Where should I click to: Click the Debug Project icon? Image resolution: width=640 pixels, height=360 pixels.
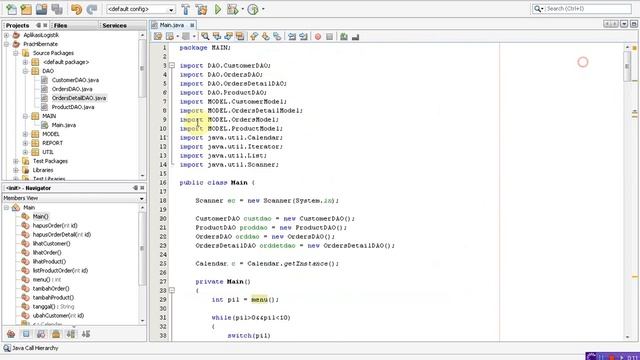[x=233, y=9]
